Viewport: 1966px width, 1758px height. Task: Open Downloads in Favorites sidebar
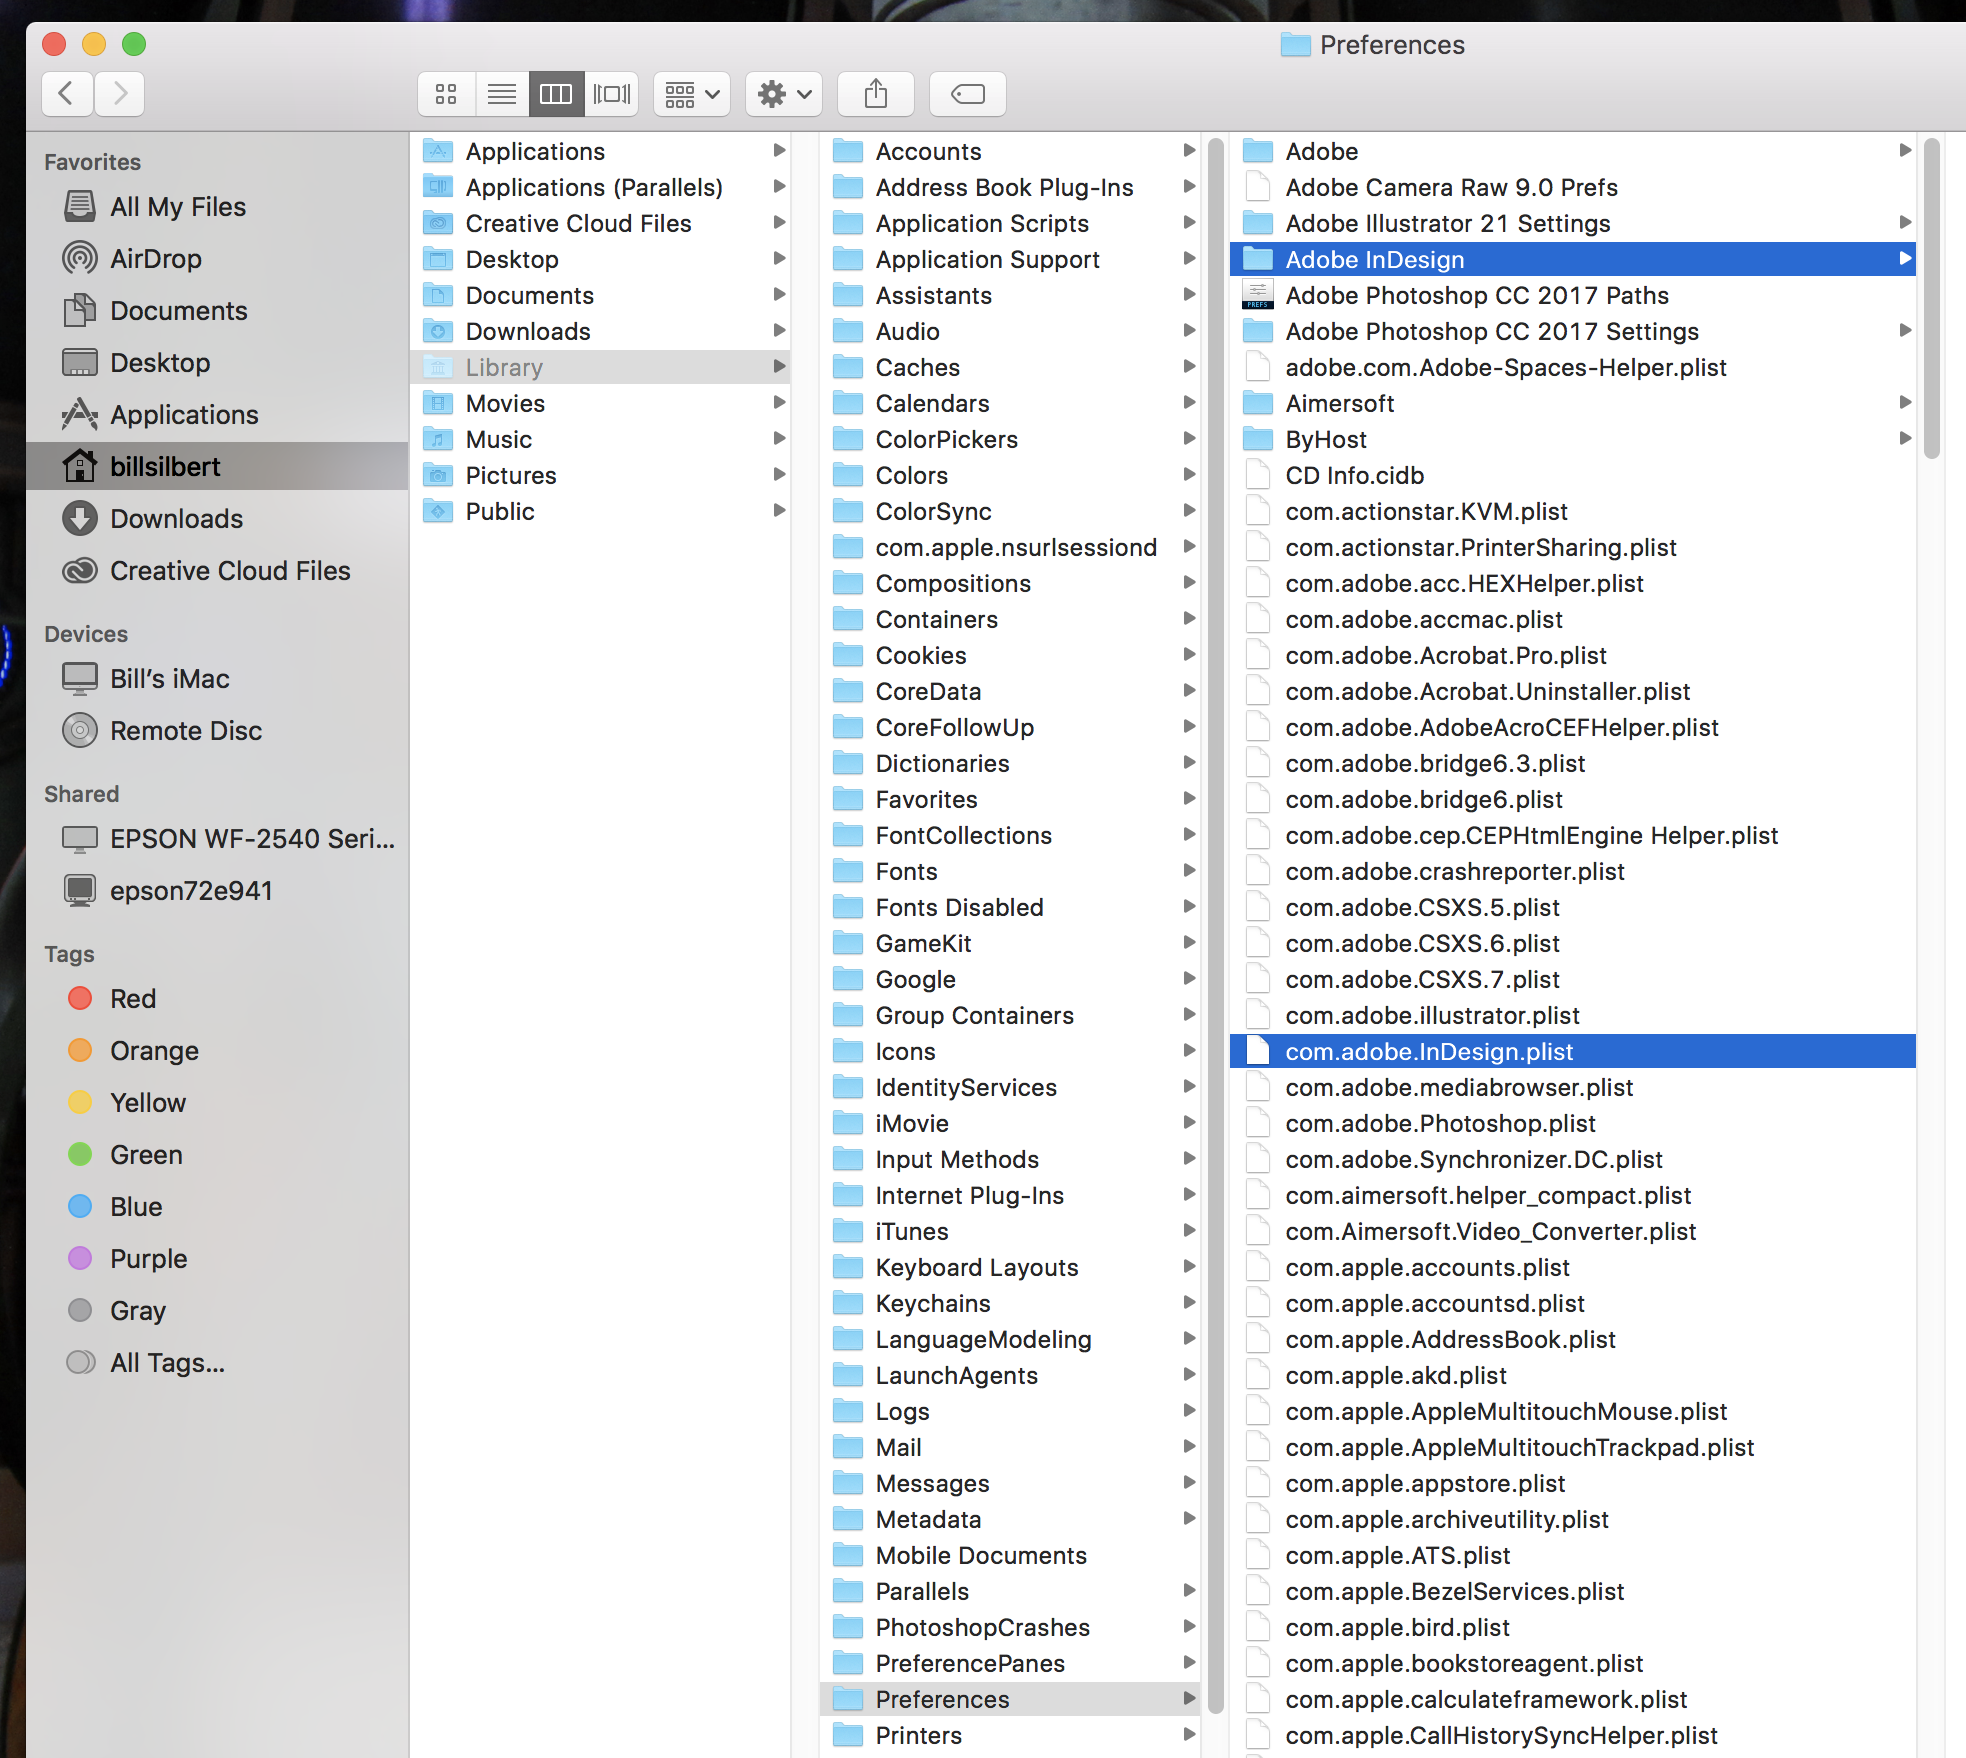[217, 519]
